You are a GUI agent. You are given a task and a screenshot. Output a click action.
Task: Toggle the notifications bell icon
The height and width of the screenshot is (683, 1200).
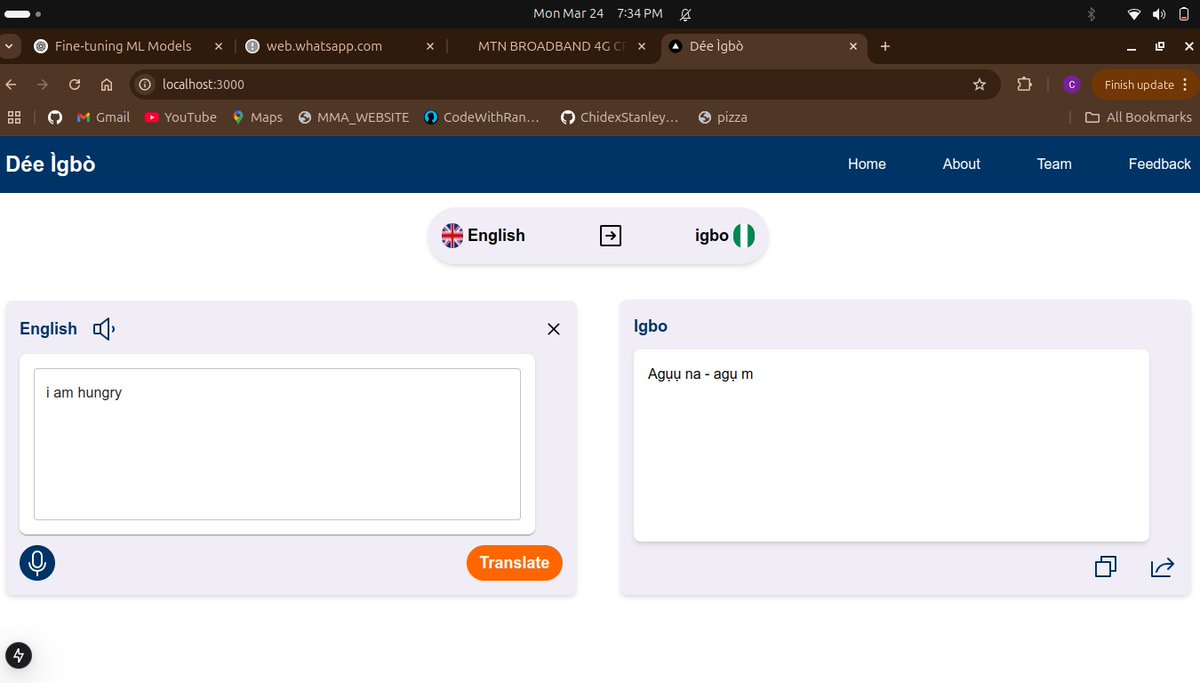point(686,14)
